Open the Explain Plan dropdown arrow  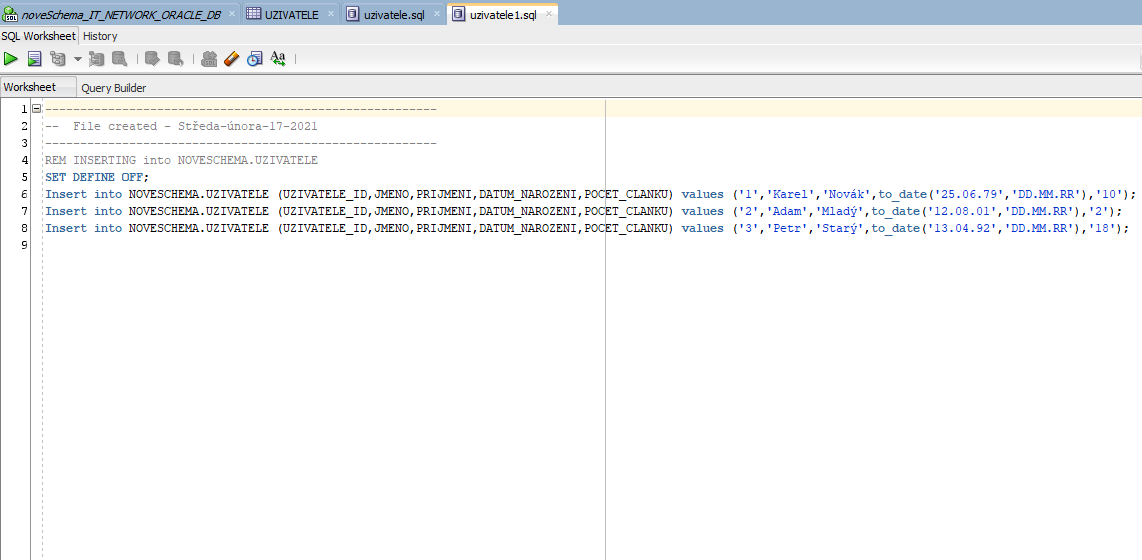coord(77,59)
